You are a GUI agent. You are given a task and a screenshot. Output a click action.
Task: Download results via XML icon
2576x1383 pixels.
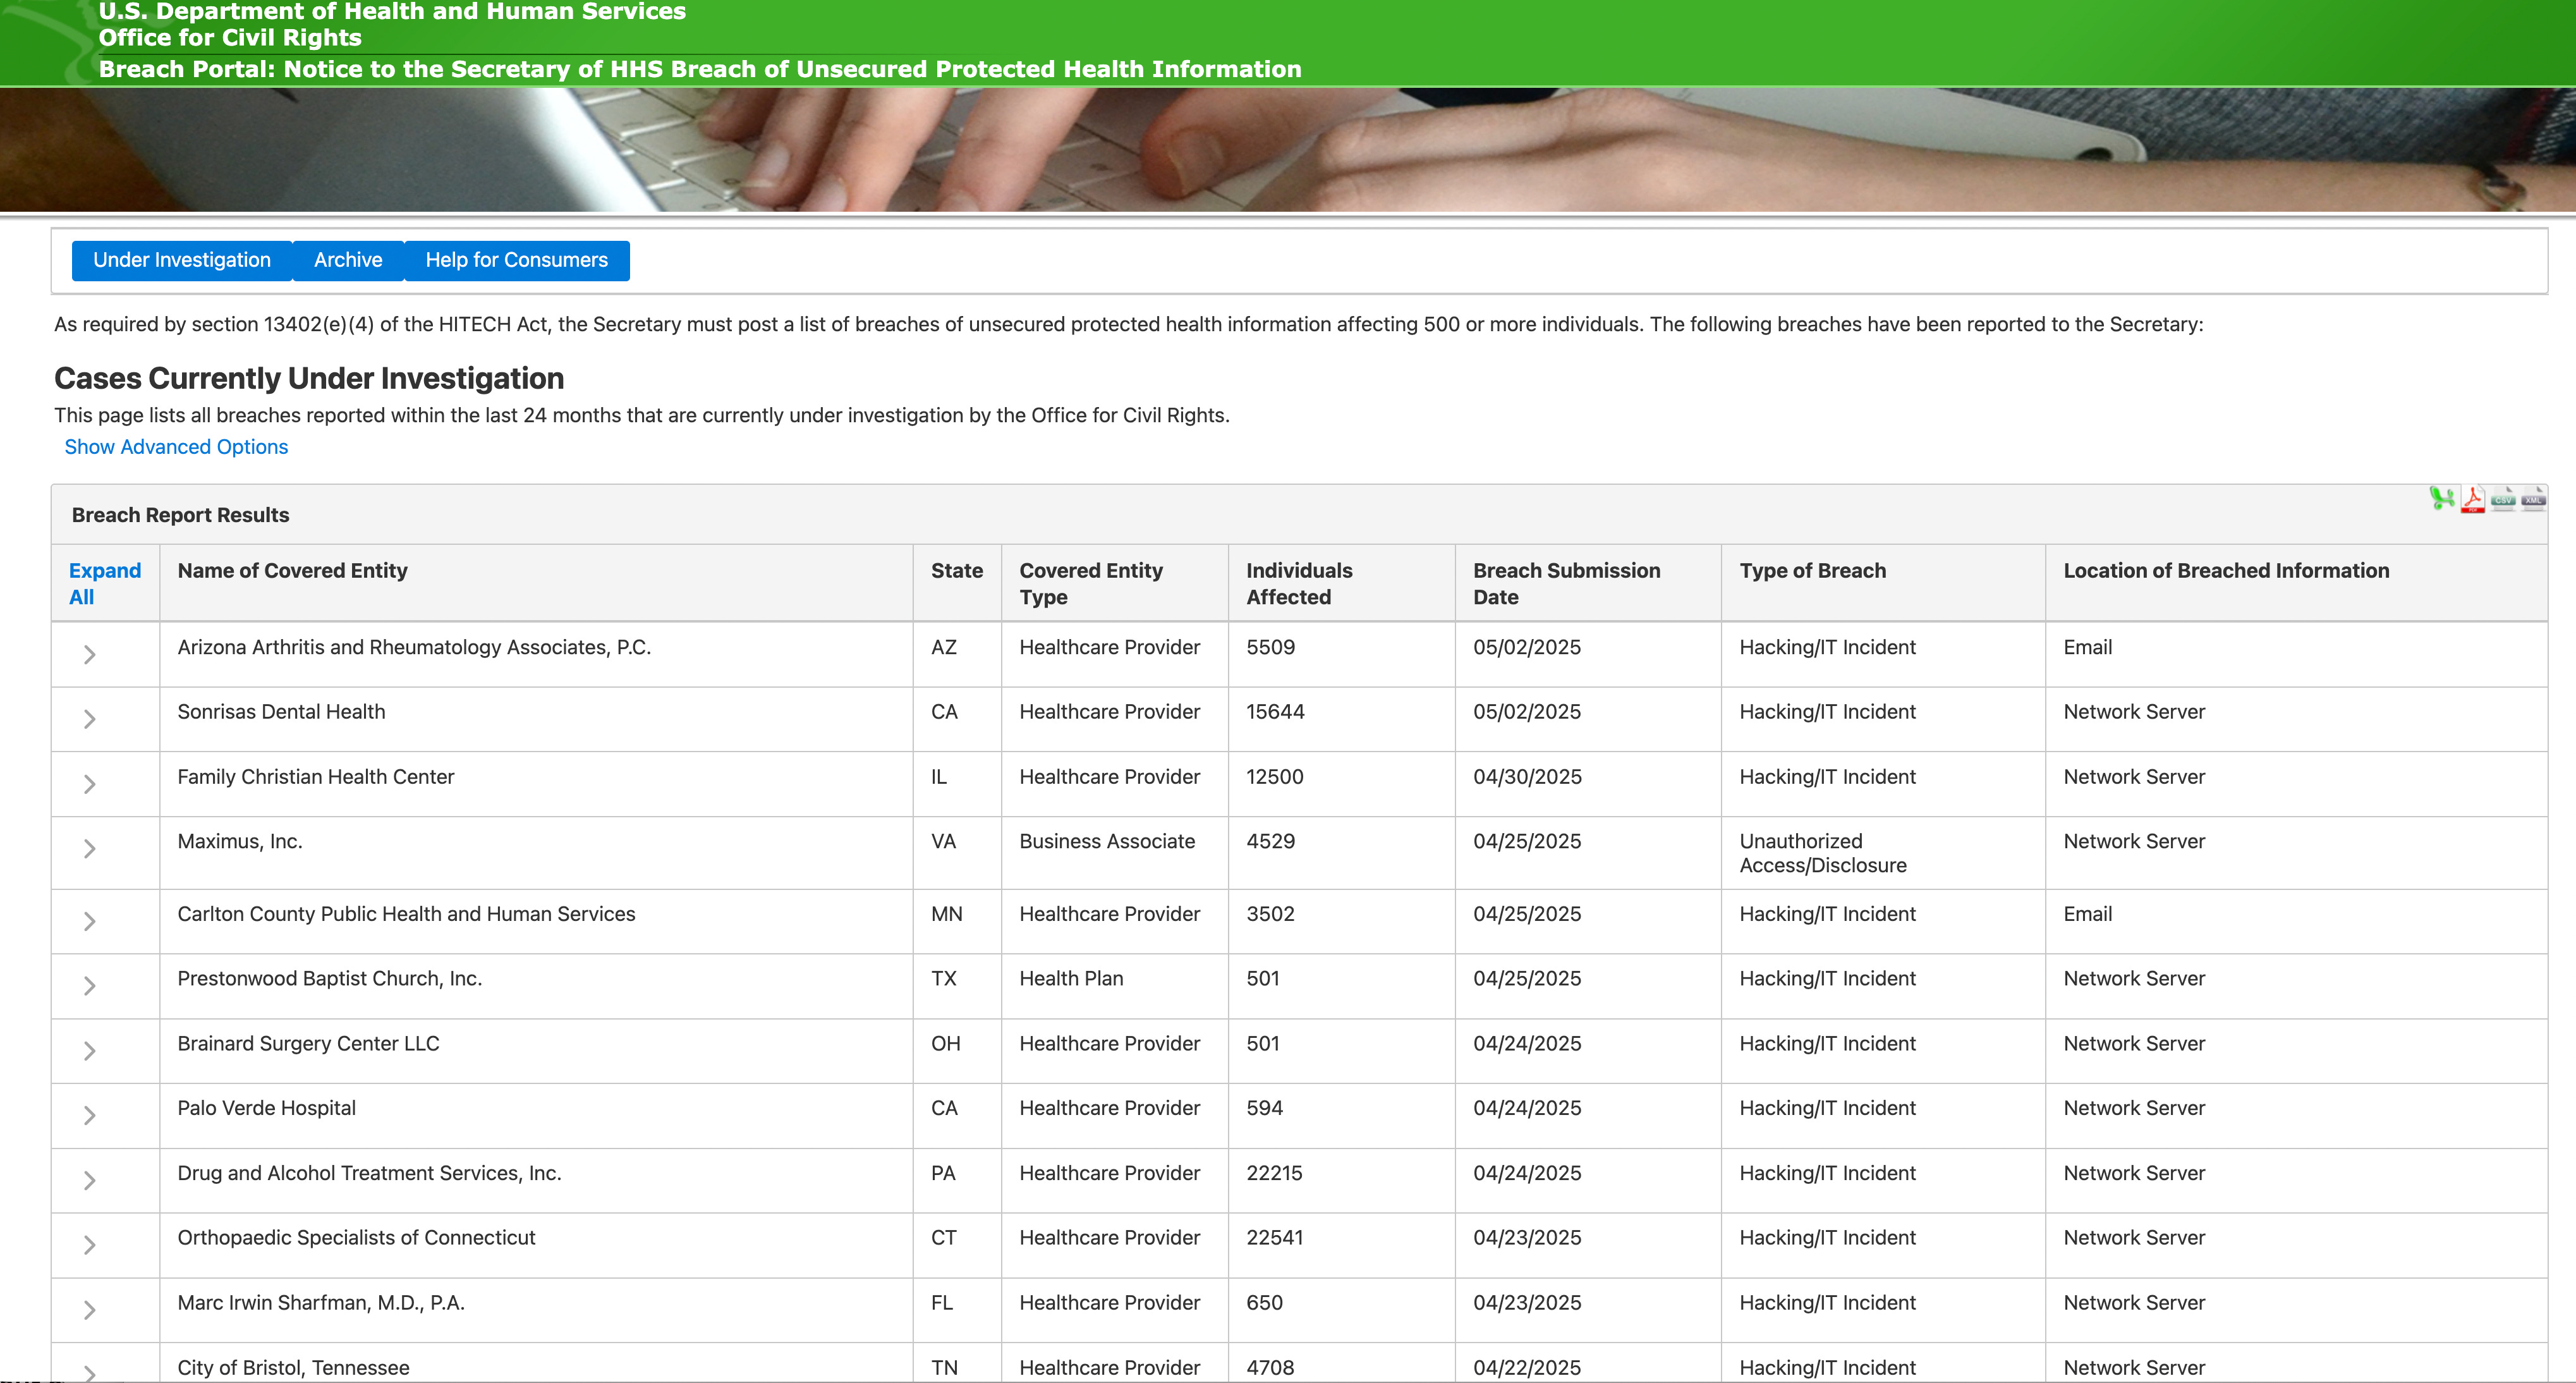[2533, 498]
